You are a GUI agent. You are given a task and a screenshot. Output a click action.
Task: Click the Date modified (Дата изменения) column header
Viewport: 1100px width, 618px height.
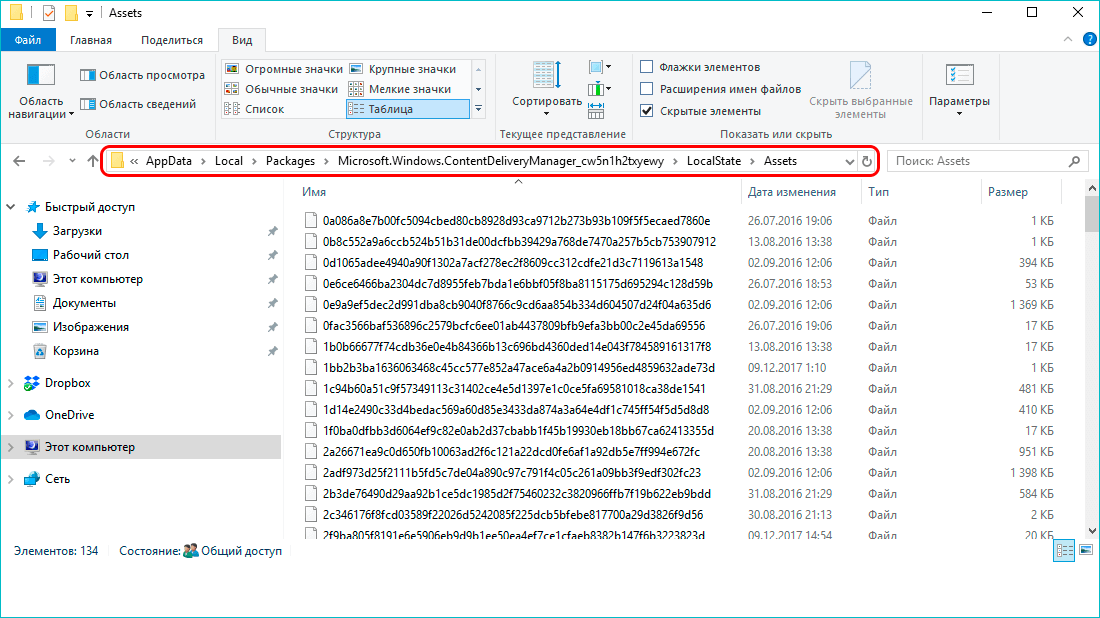click(x=791, y=192)
